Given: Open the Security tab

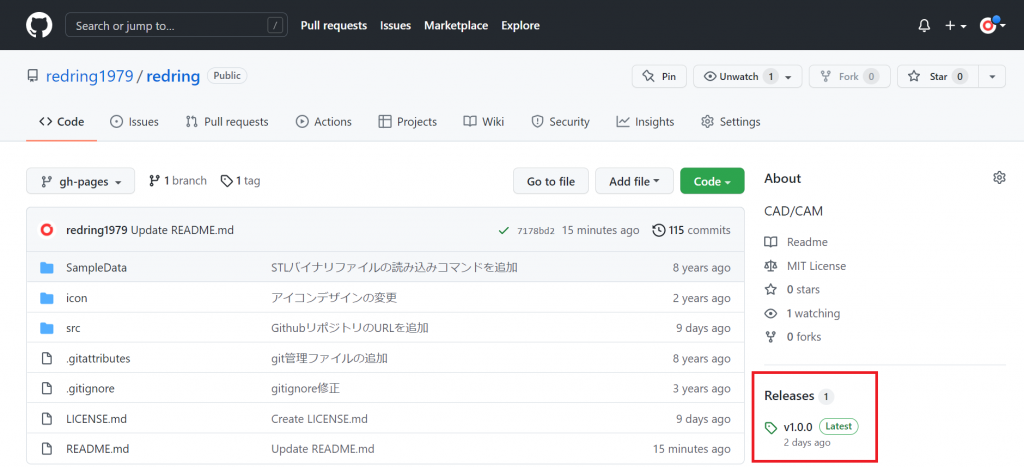Looking at the screenshot, I should 560,121.
